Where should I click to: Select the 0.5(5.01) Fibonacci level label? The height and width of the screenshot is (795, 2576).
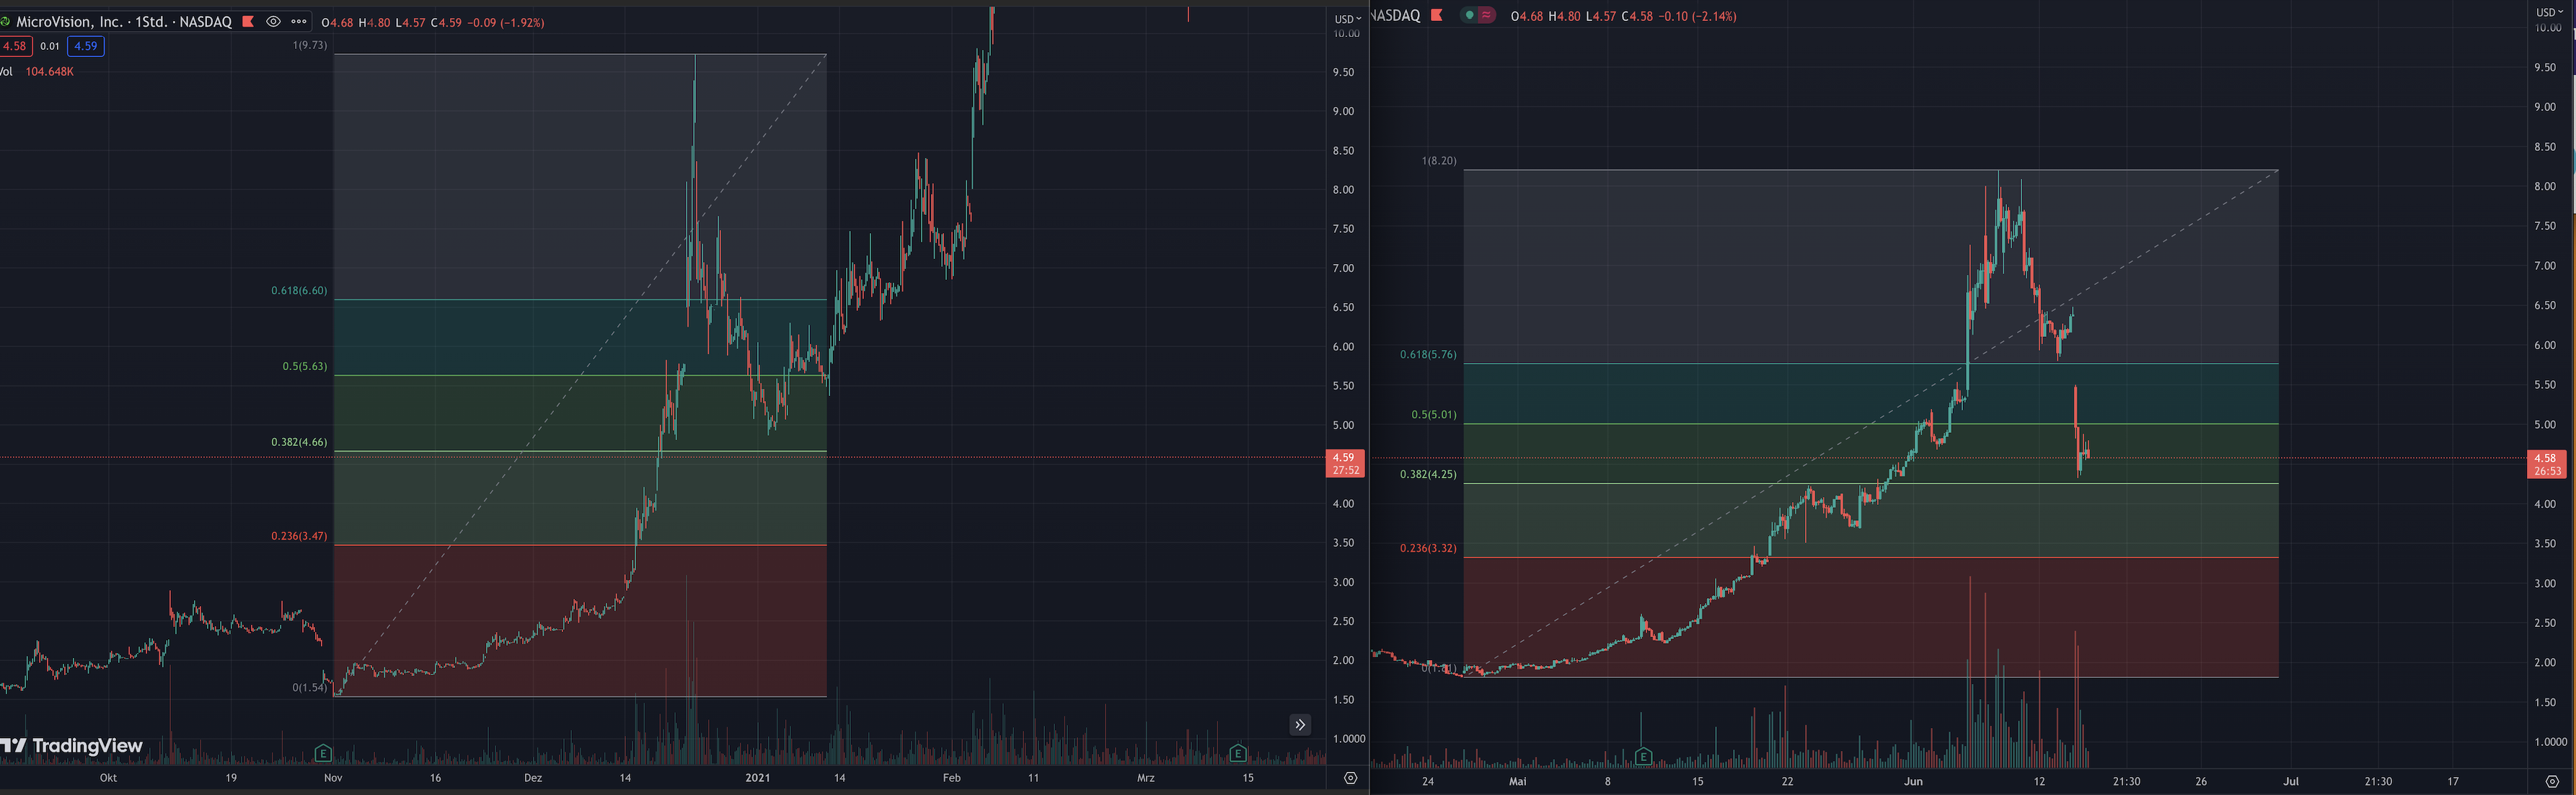point(1434,415)
